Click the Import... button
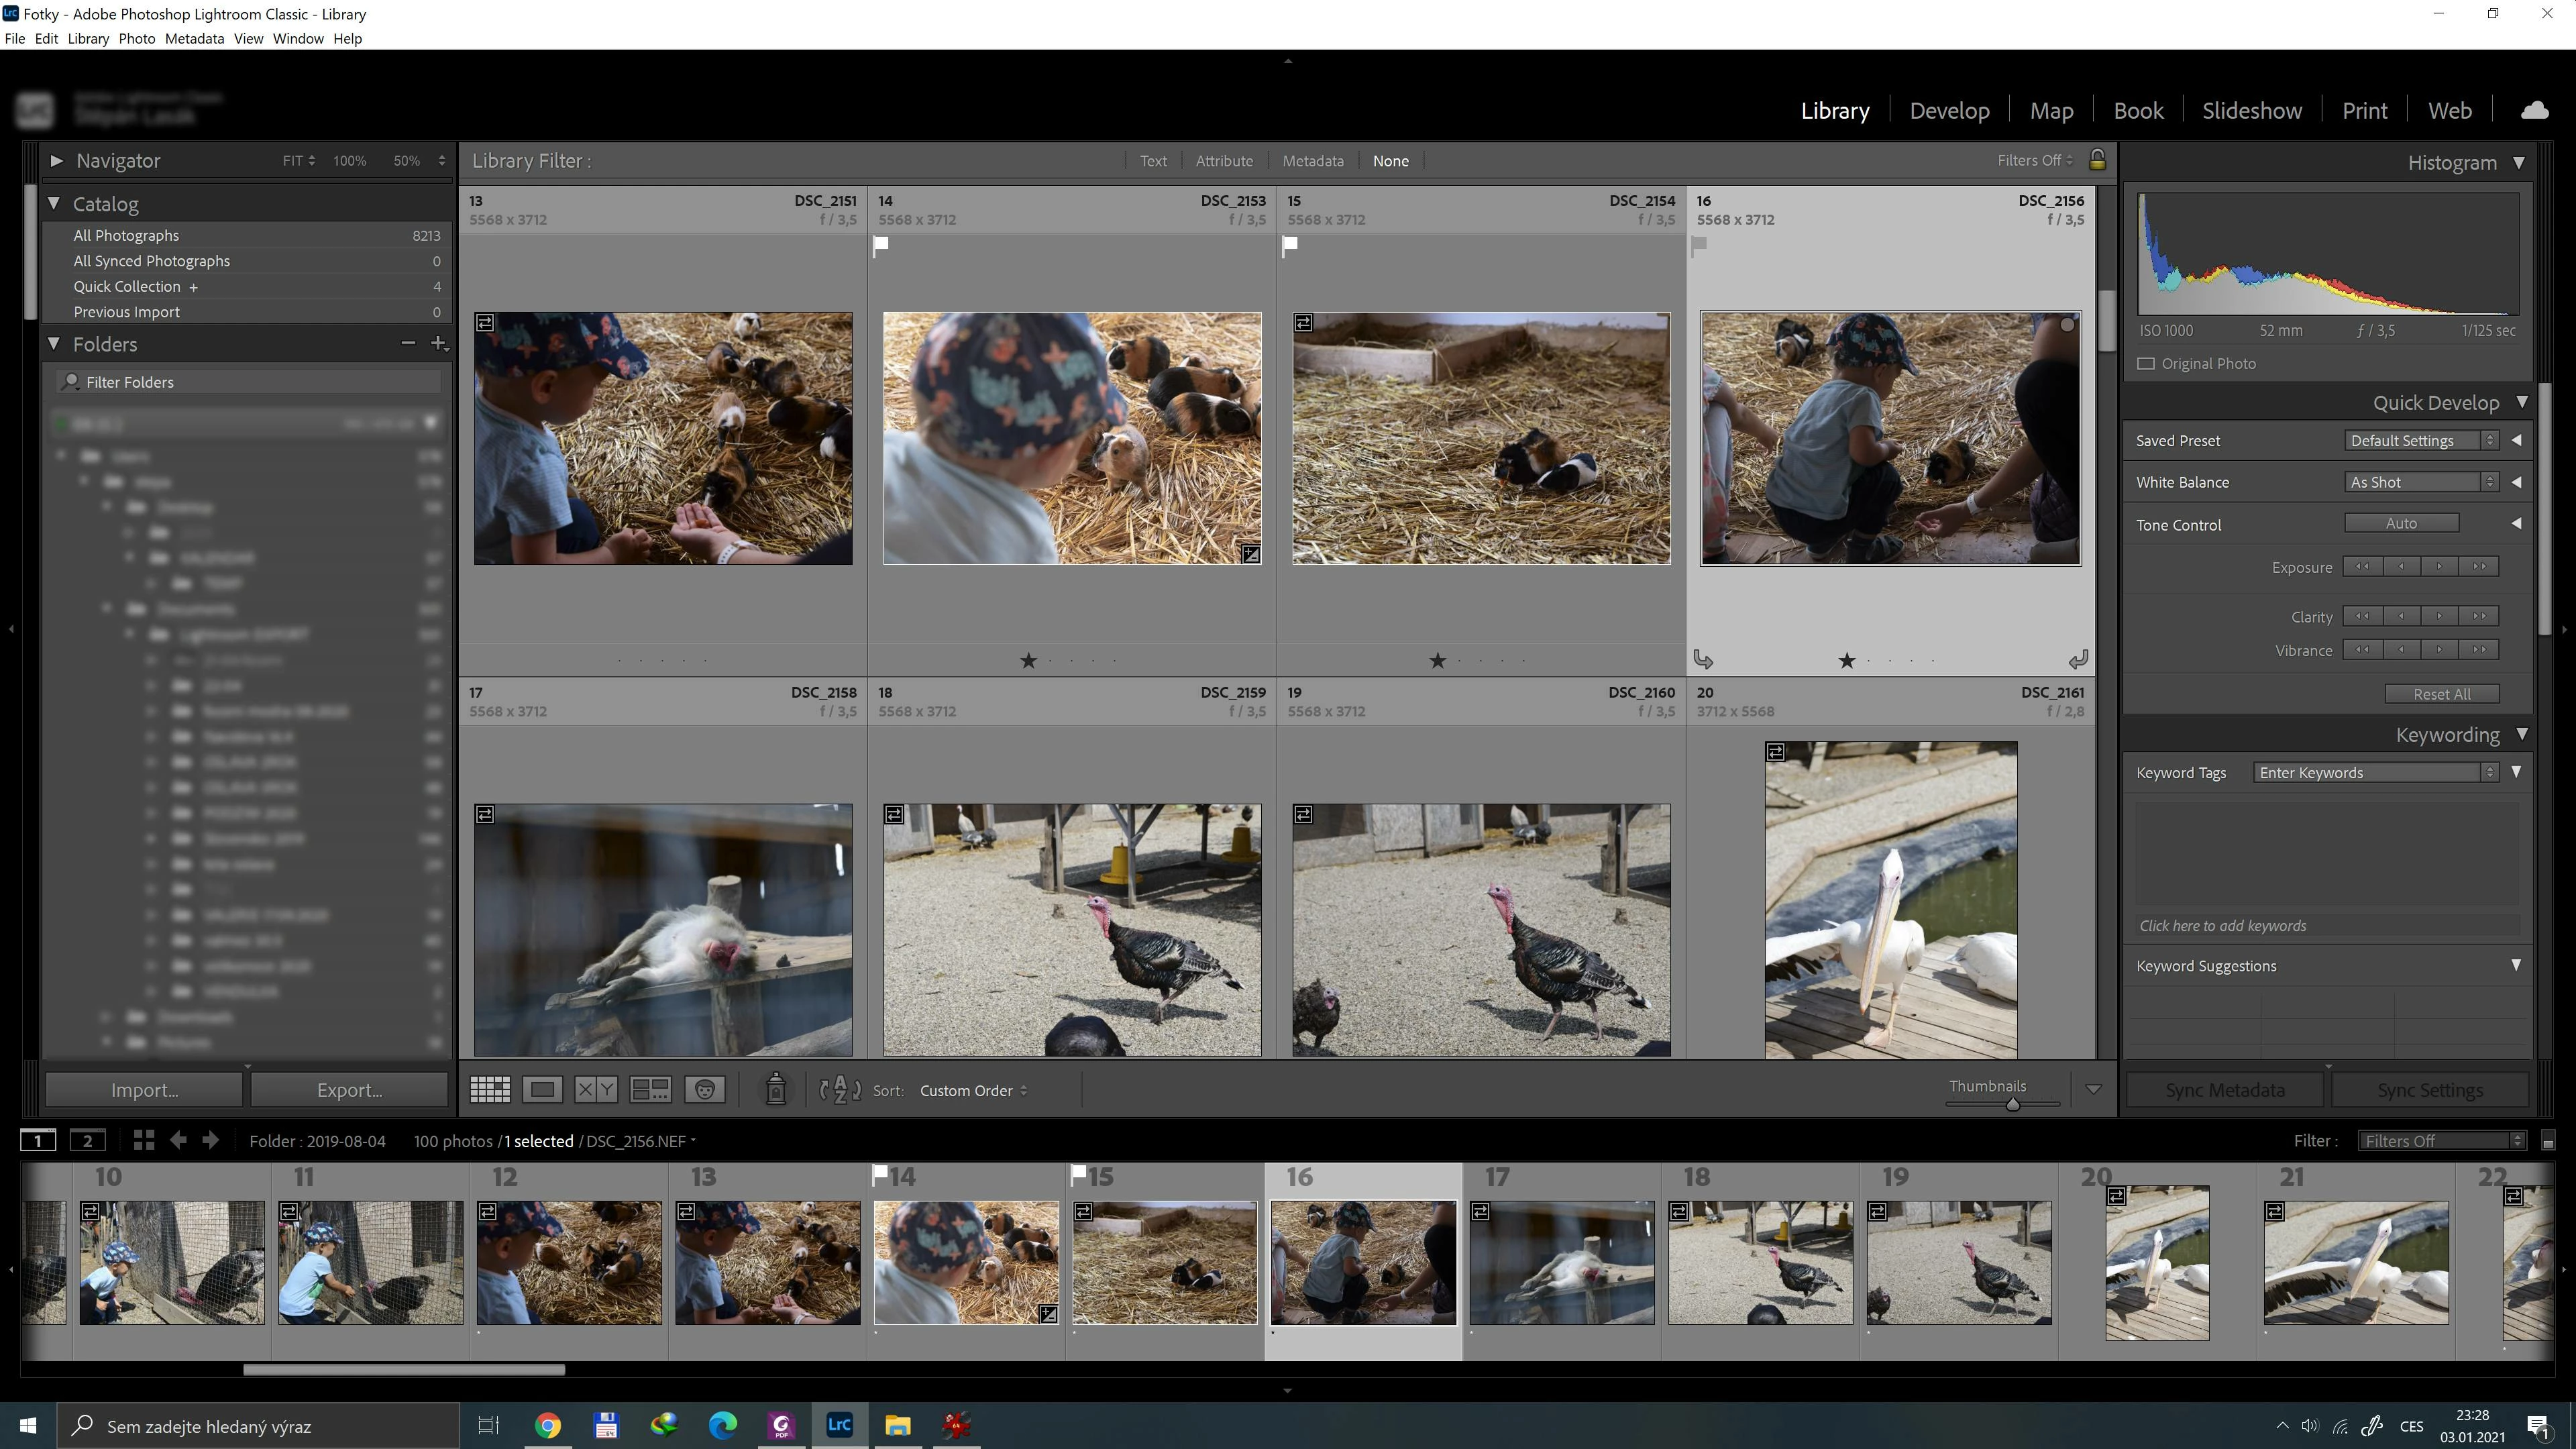Screen dimensions: 2576x1449 pyautogui.click(x=144, y=1090)
